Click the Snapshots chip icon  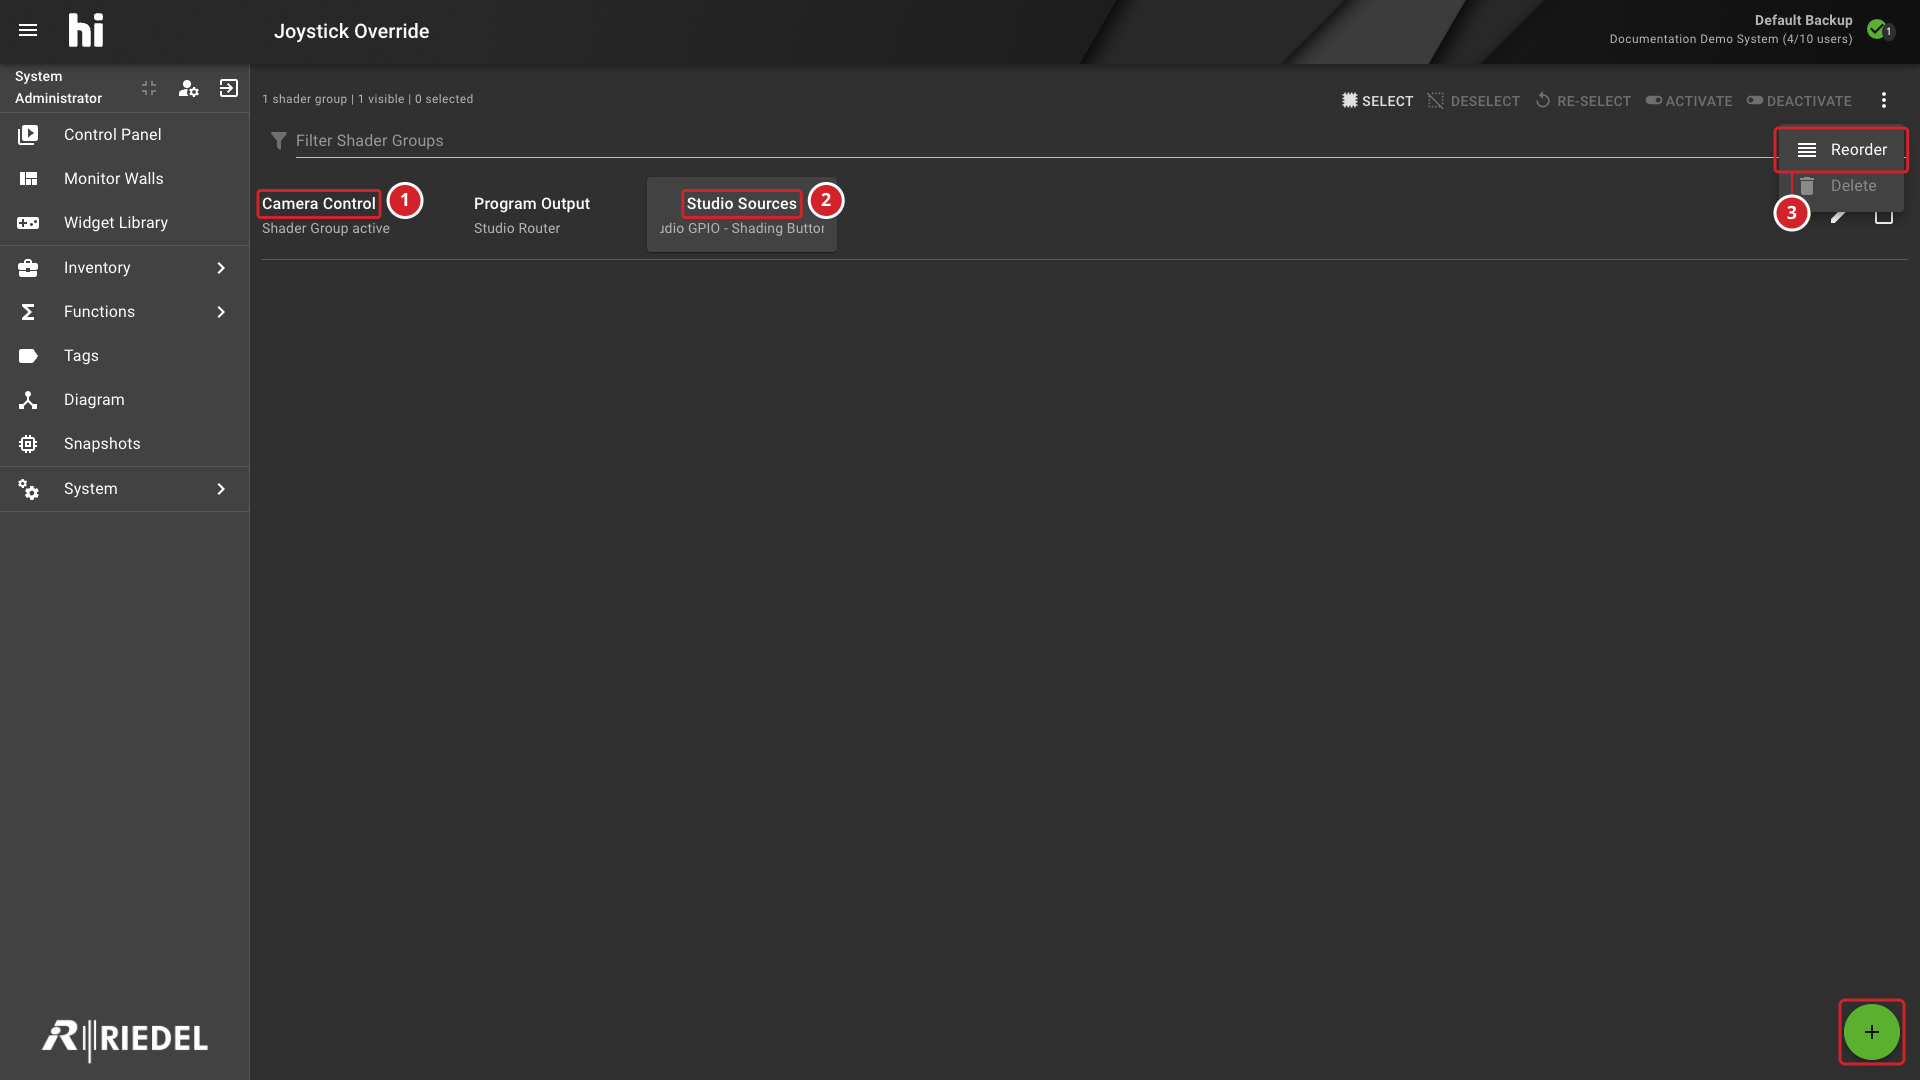pyautogui.click(x=28, y=443)
